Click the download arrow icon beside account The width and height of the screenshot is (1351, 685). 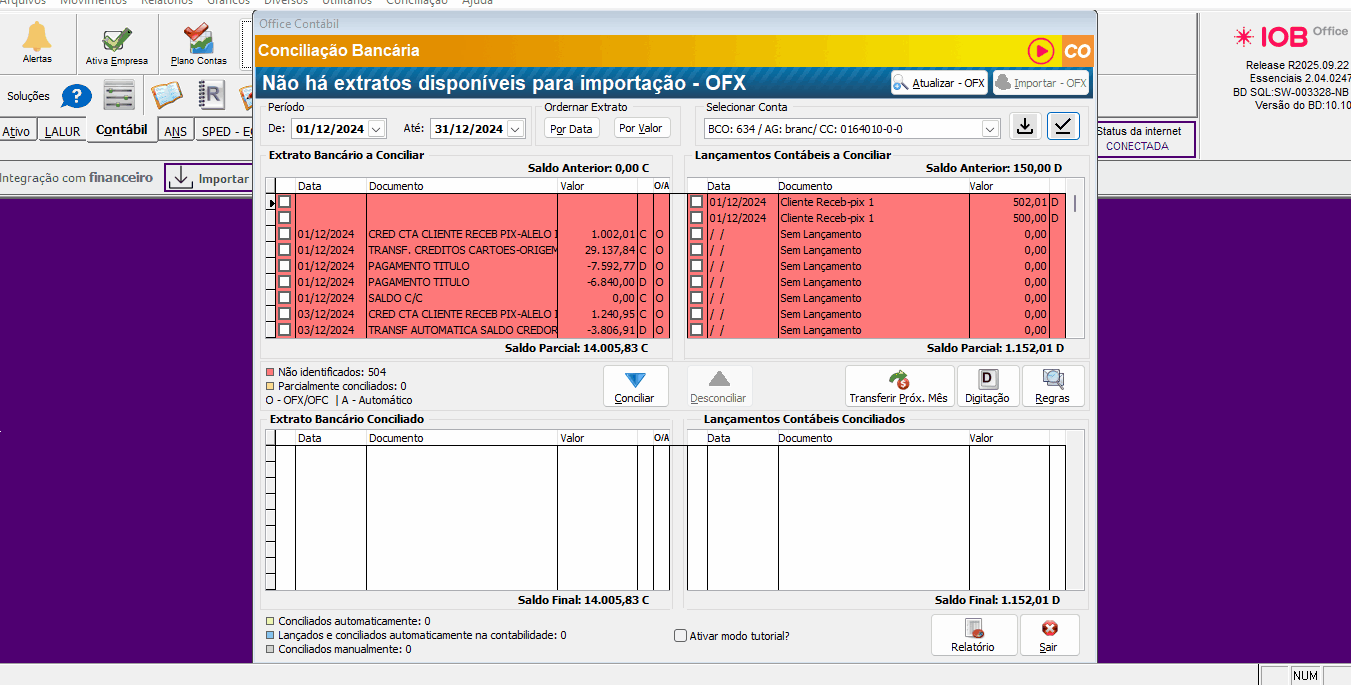(1024, 126)
